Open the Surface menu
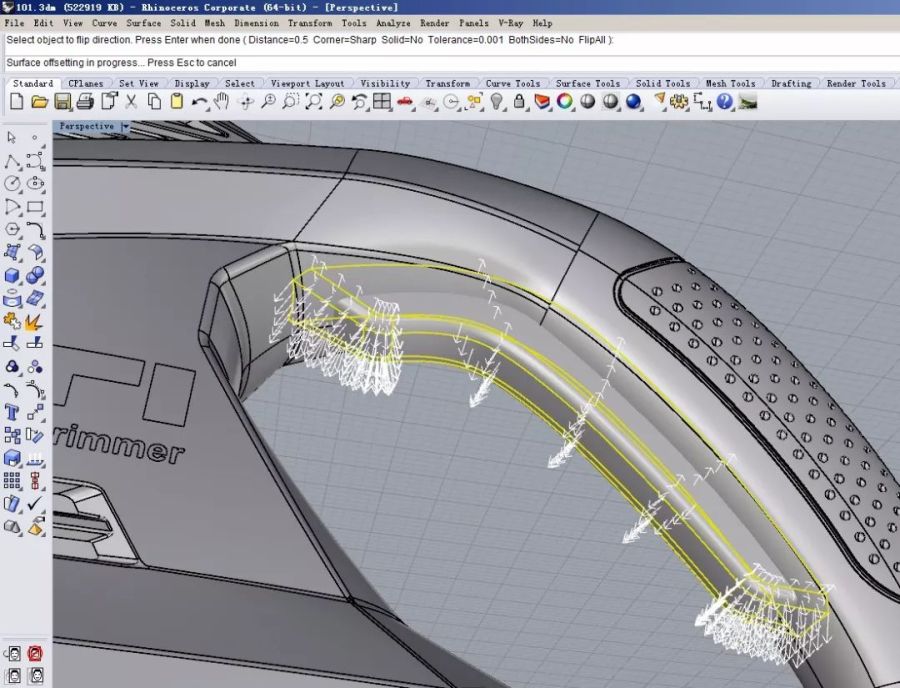This screenshot has height=688, width=900. click(x=143, y=23)
